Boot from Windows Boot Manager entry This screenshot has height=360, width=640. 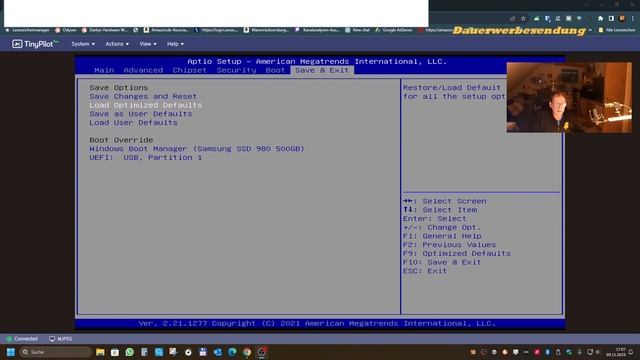pyautogui.click(x=197, y=149)
